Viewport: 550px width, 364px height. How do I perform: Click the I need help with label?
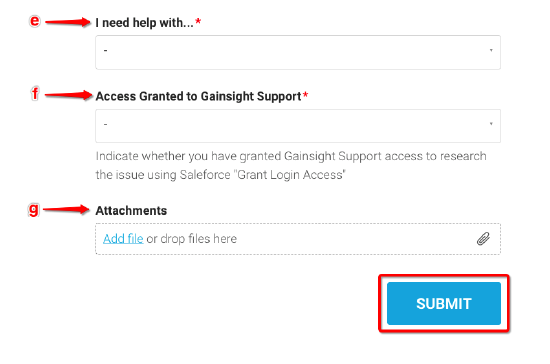145,22
